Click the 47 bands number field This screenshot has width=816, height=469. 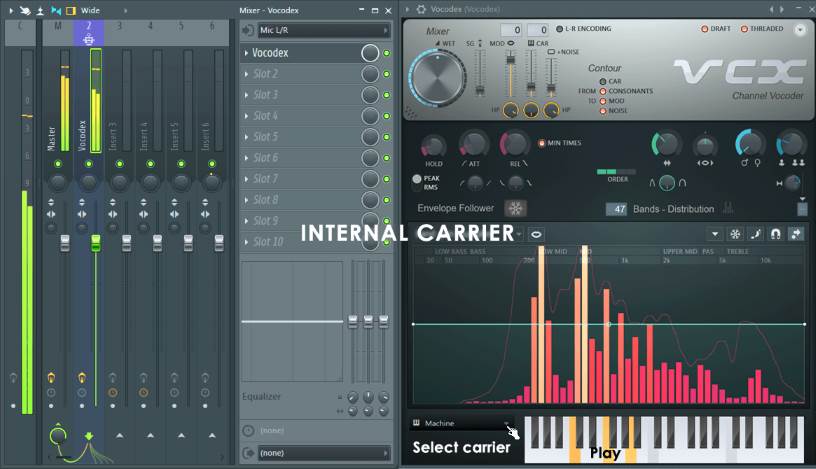click(x=616, y=209)
